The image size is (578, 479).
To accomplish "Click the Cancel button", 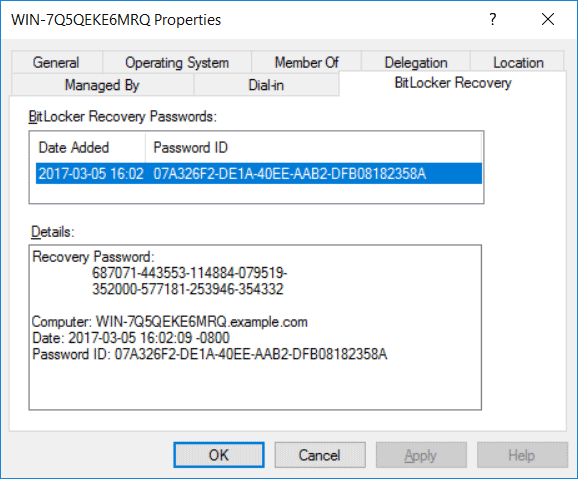I will click(x=320, y=455).
